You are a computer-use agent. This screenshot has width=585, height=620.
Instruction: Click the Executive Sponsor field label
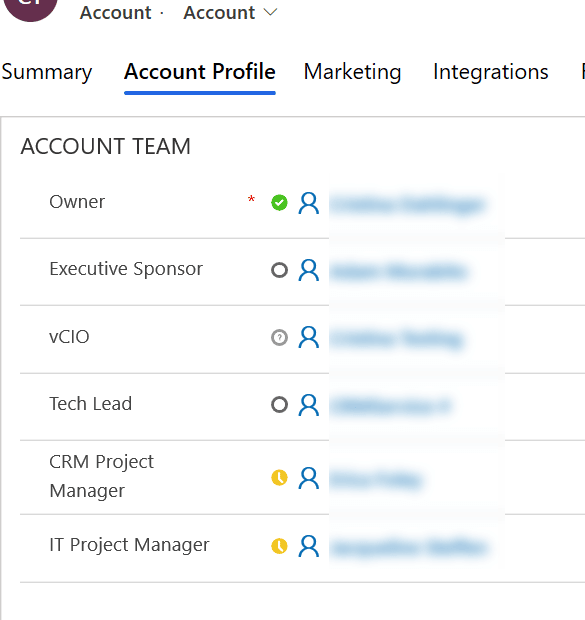[x=126, y=269]
